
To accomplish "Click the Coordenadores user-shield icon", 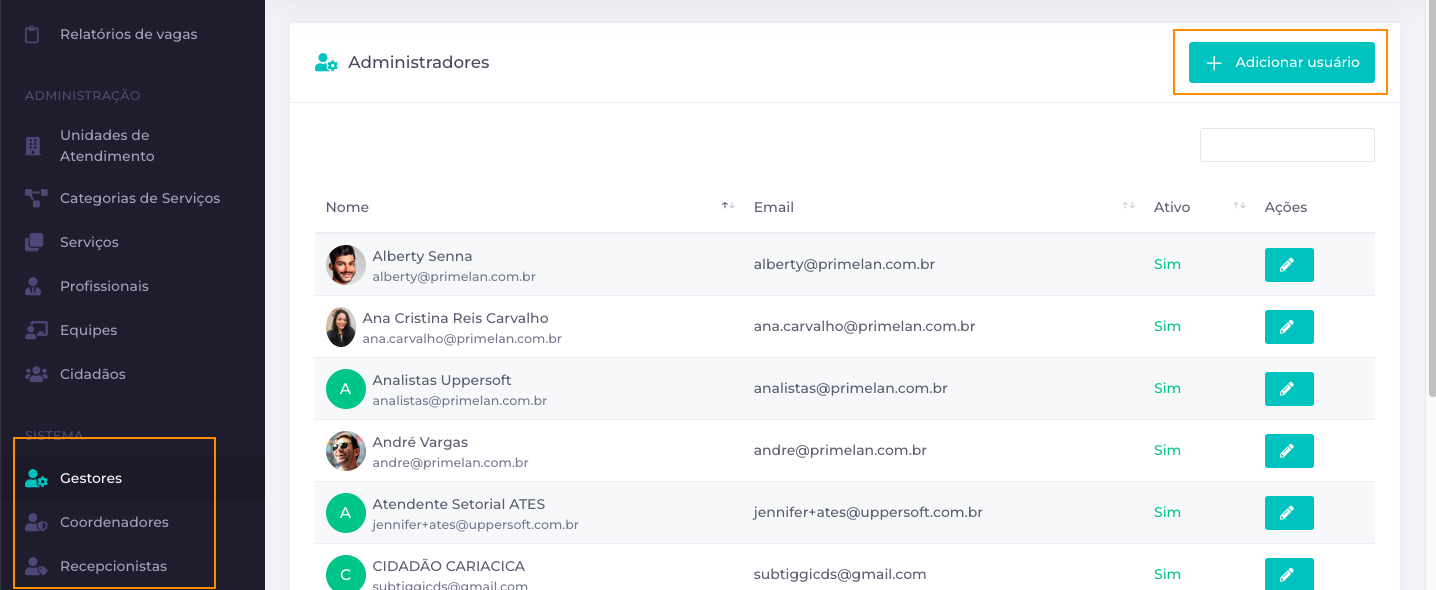I will (x=36, y=522).
